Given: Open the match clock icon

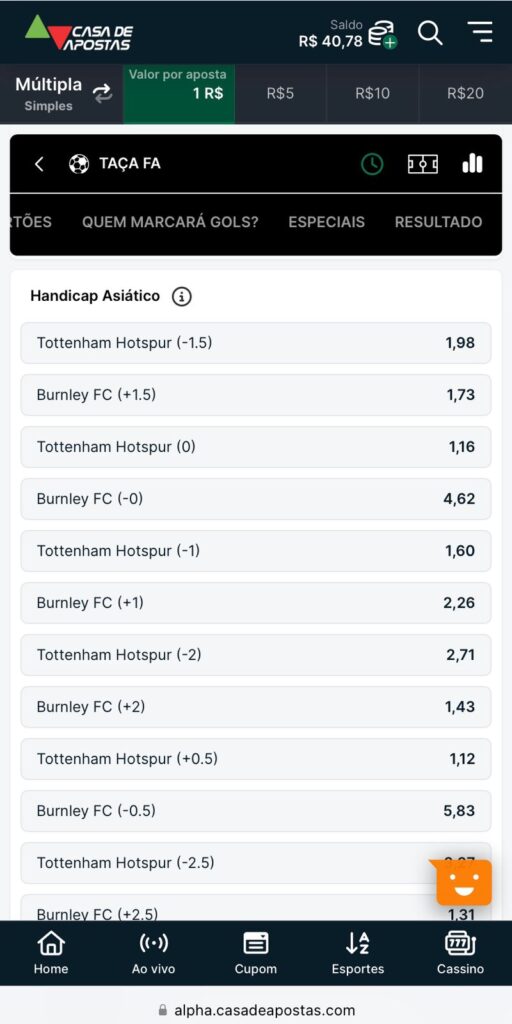Looking at the screenshot, I should point(372,164).
